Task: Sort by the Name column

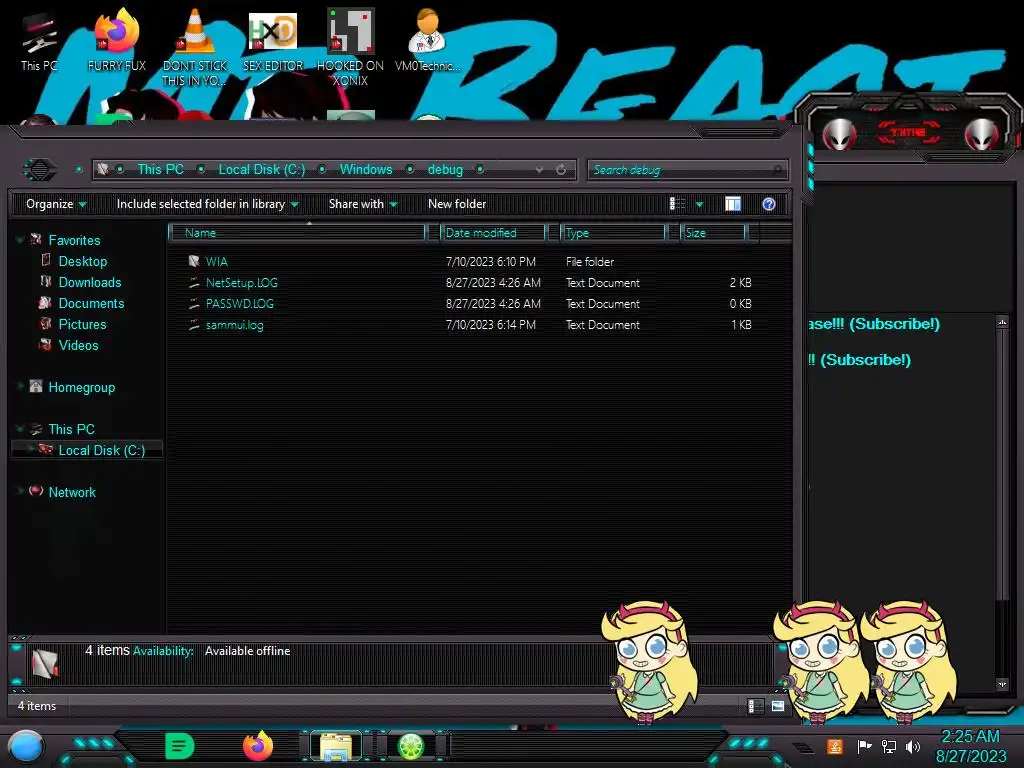Action: click(297, 233)
